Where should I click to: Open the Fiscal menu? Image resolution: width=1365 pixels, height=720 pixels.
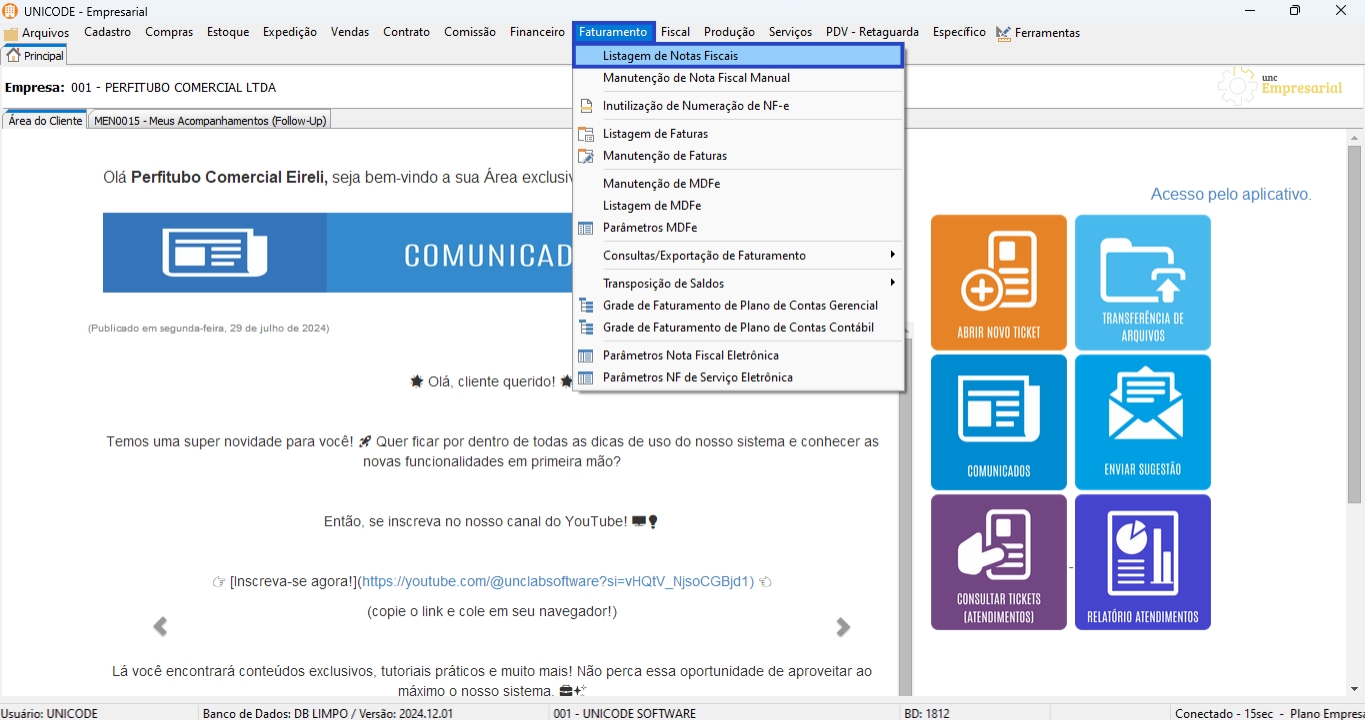pos(675,32)
